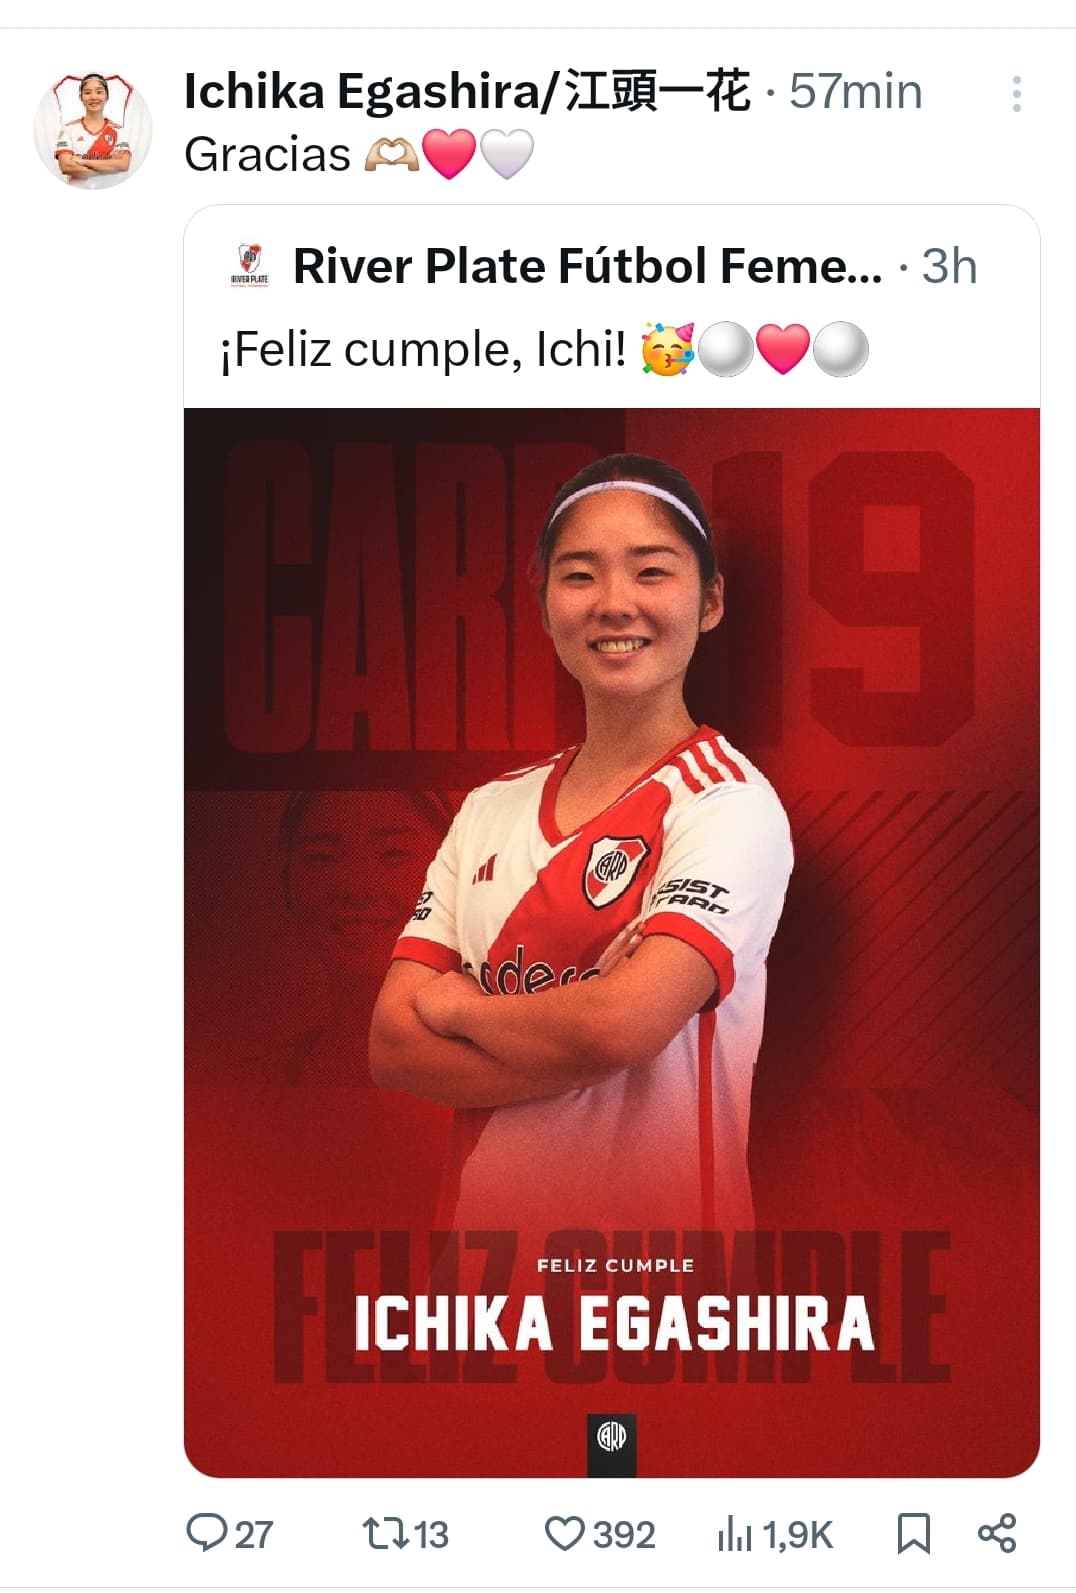1076x1593 pixels.
Task: Open River Plate's small logo avatar
Action: (x=249, y=265)
